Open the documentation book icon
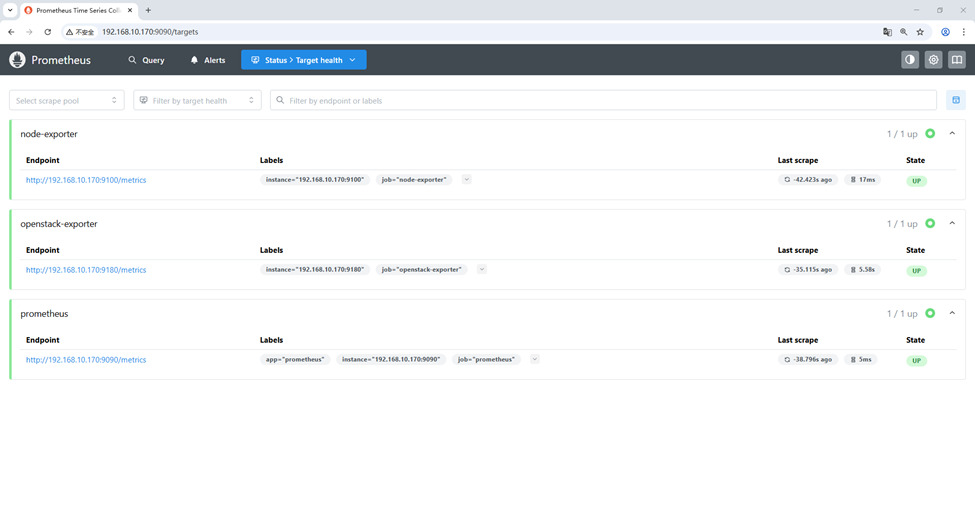 pos(957,60)
